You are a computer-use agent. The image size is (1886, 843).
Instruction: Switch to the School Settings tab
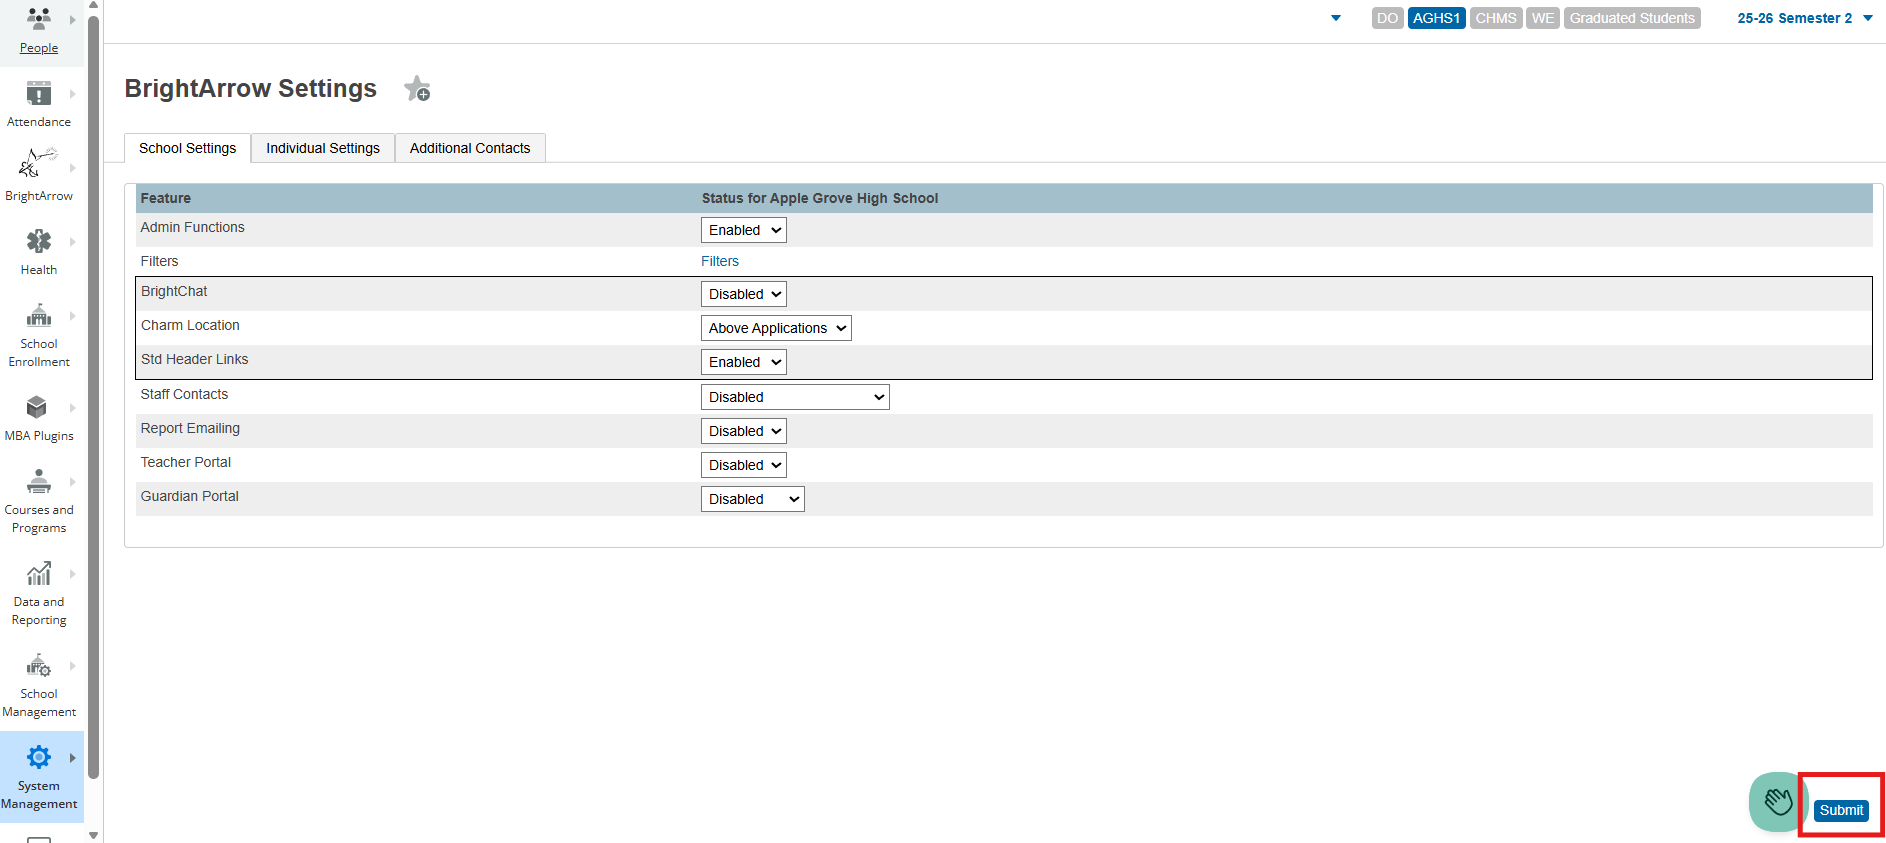[188, 148]
